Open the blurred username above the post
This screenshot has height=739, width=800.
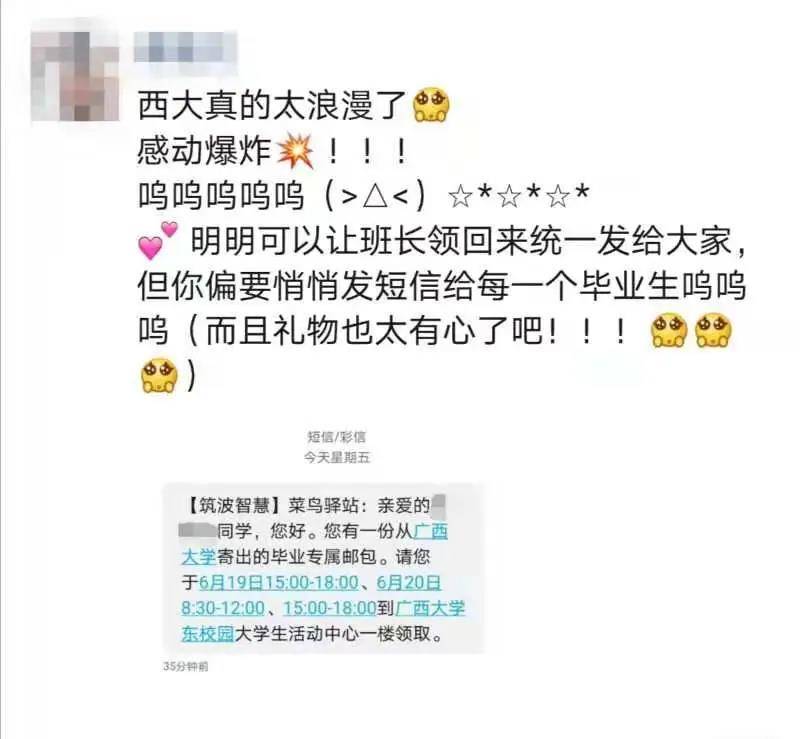[186, 47]
